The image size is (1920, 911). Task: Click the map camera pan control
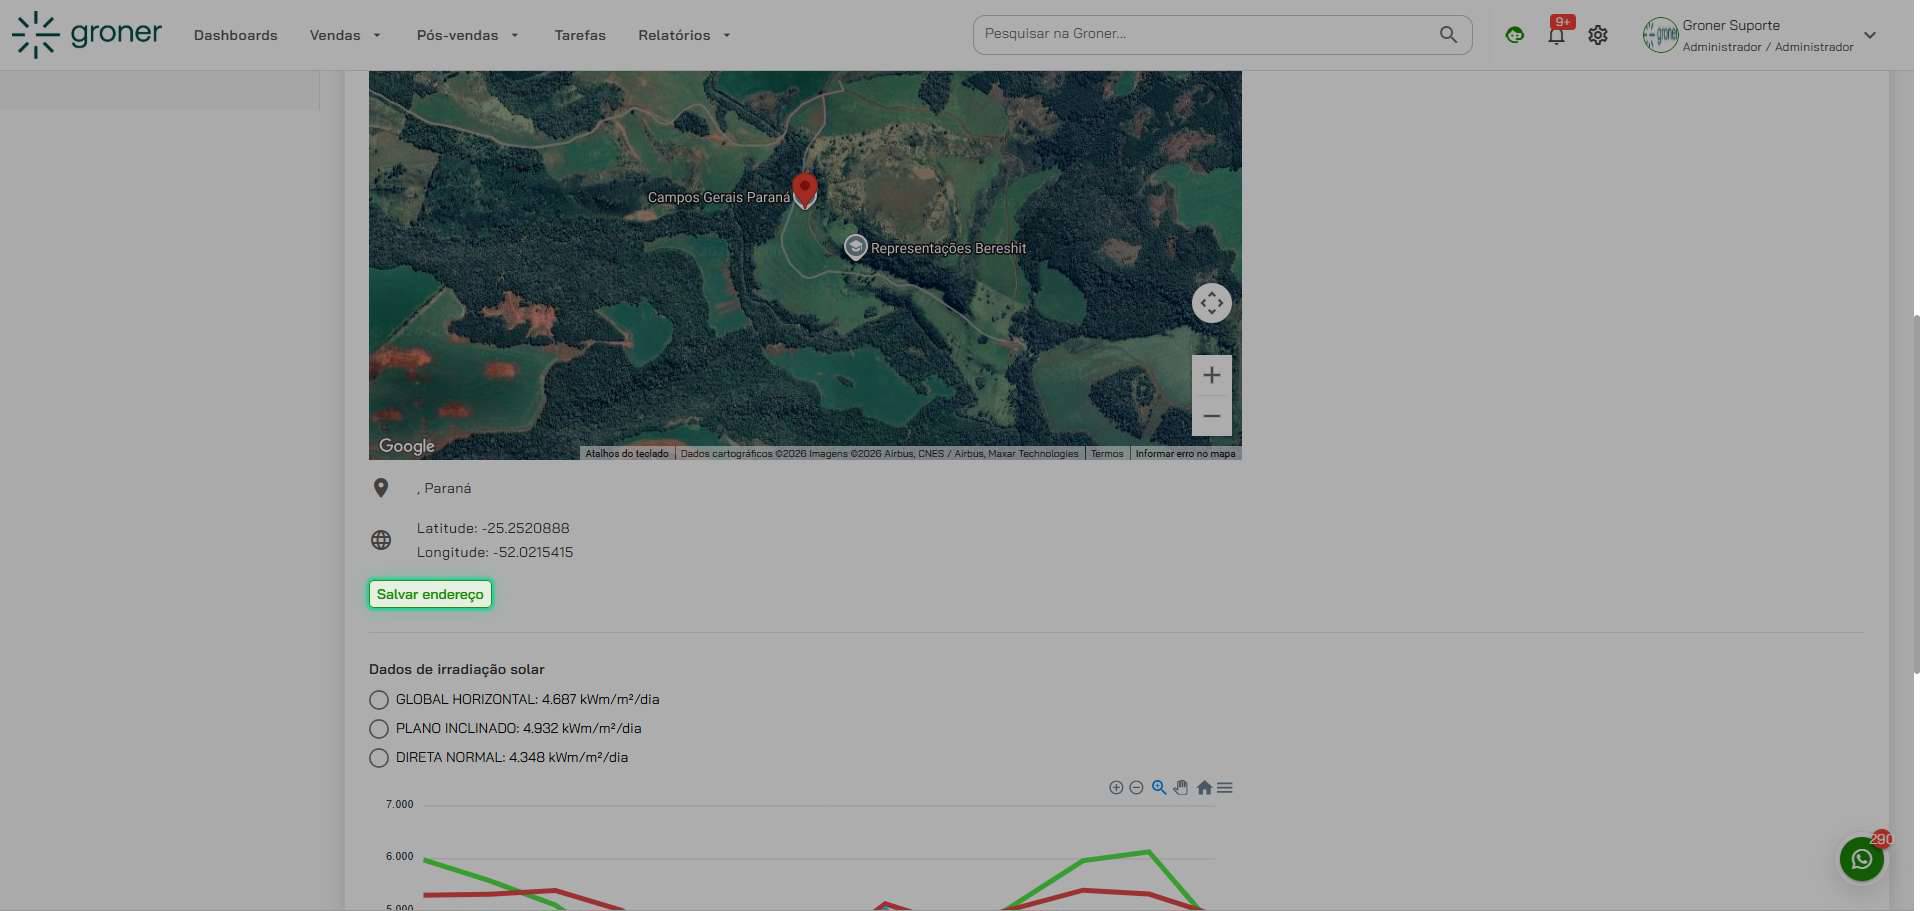point(1211,303)
